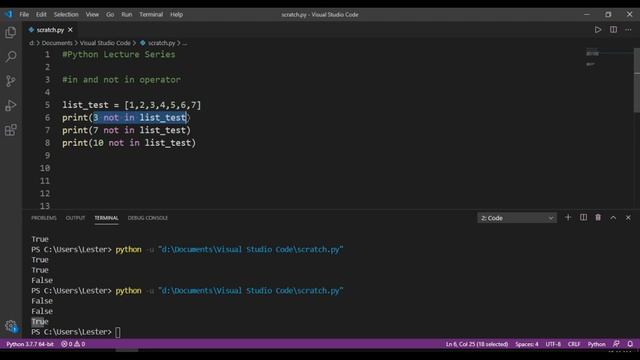
Task: Click highlighted 'True' terminal output
Action: (40, 322)
